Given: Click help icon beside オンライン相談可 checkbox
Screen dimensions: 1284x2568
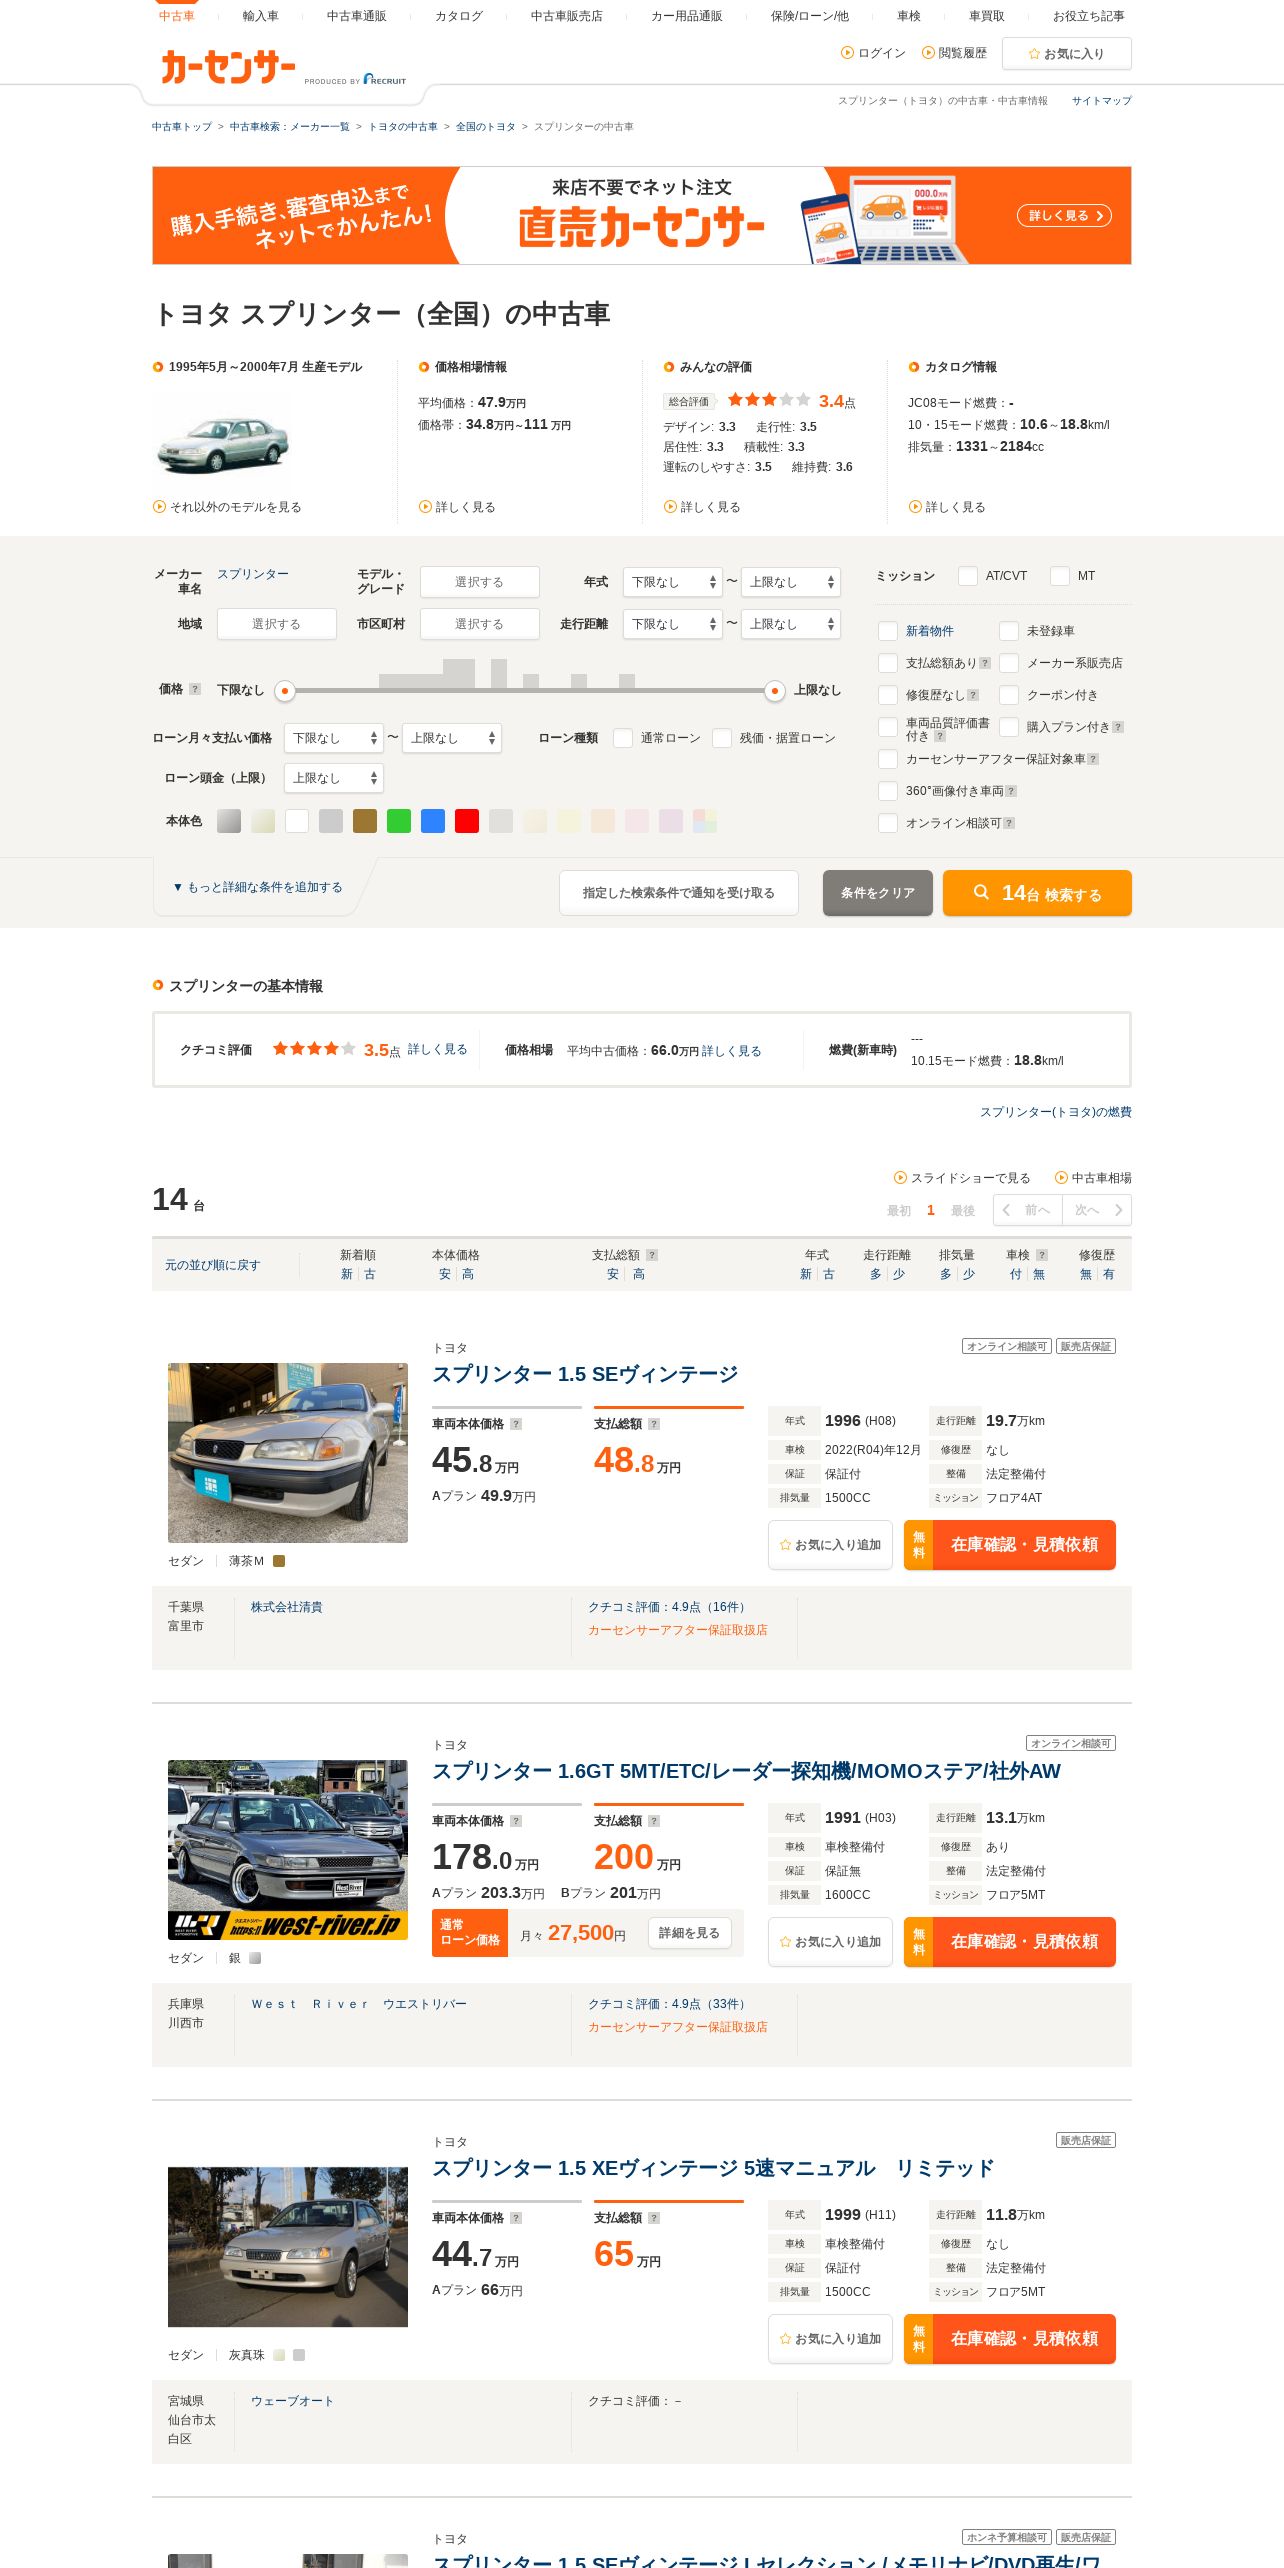Looking at the screenshot, I should point(1009,823).
